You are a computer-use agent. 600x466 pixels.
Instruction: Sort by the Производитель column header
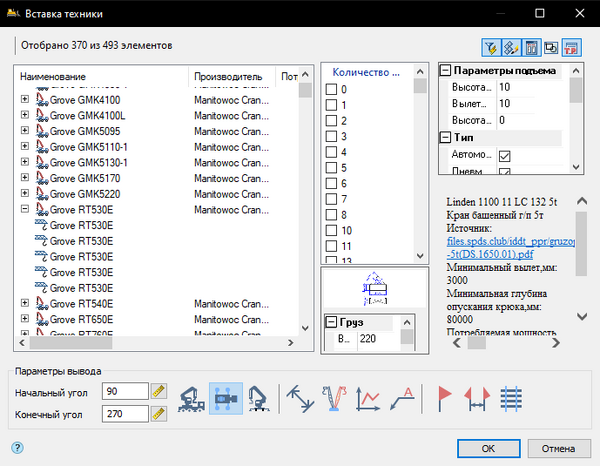click(228, 77)
